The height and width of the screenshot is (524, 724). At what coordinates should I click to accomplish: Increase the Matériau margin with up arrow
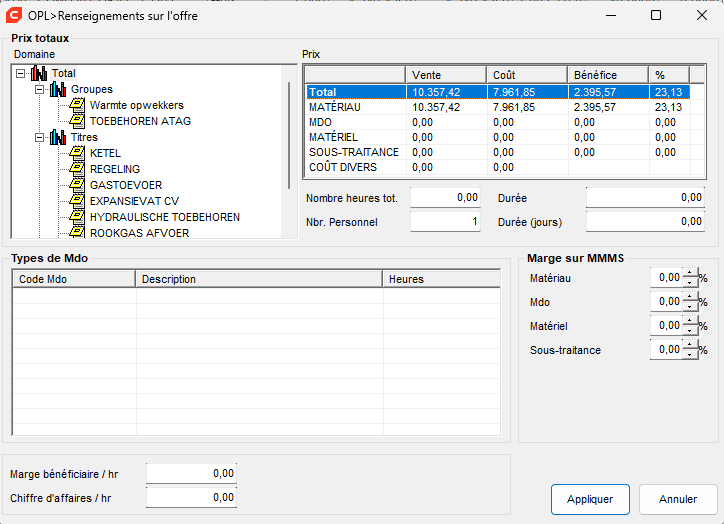point(690,273)
